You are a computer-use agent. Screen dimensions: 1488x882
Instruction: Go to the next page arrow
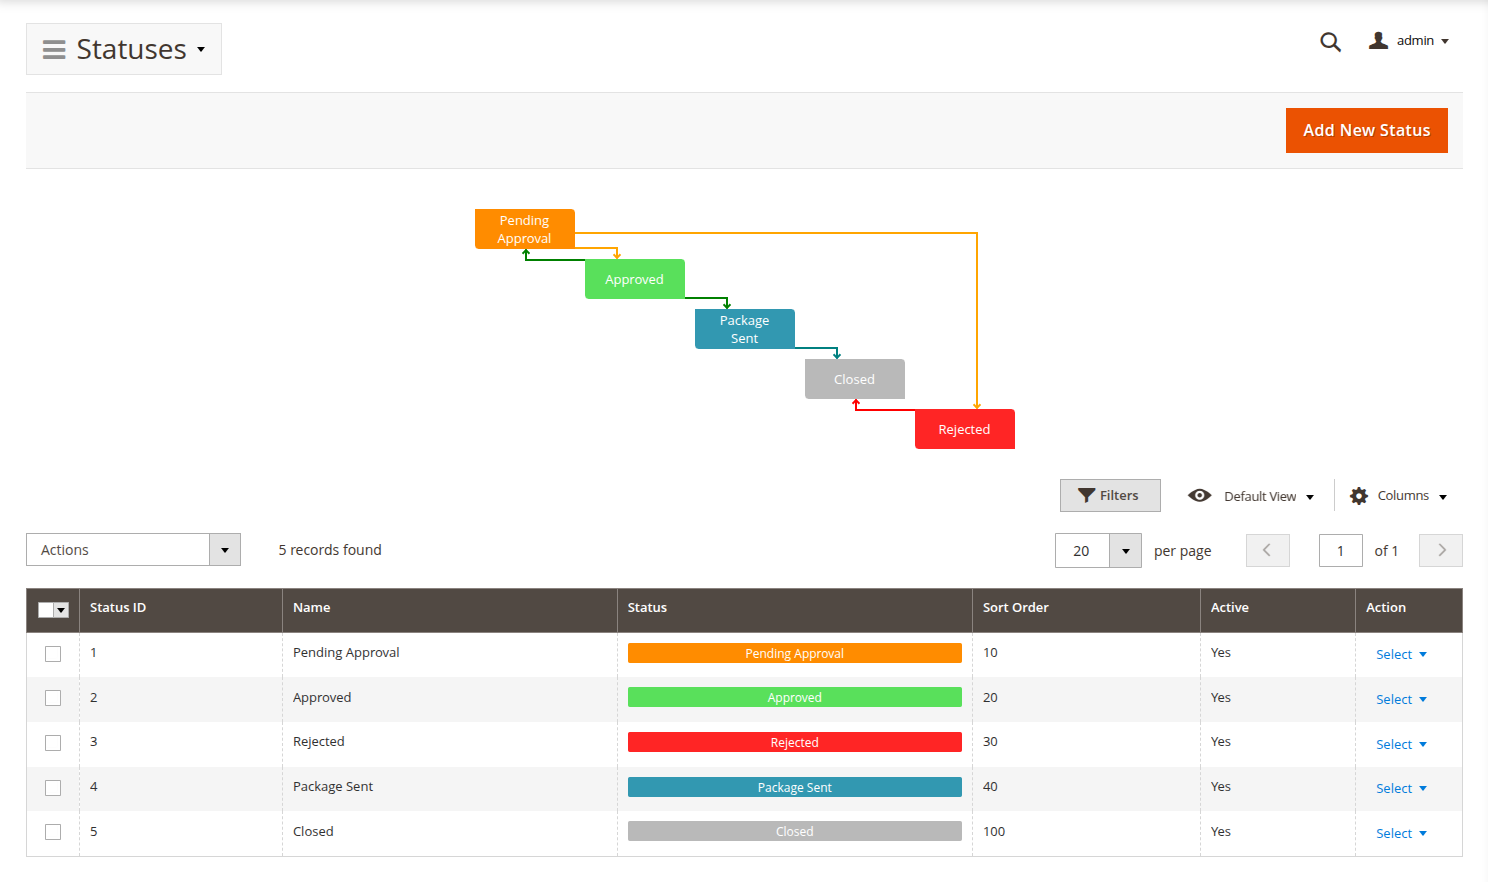(x=1440, y=550)
